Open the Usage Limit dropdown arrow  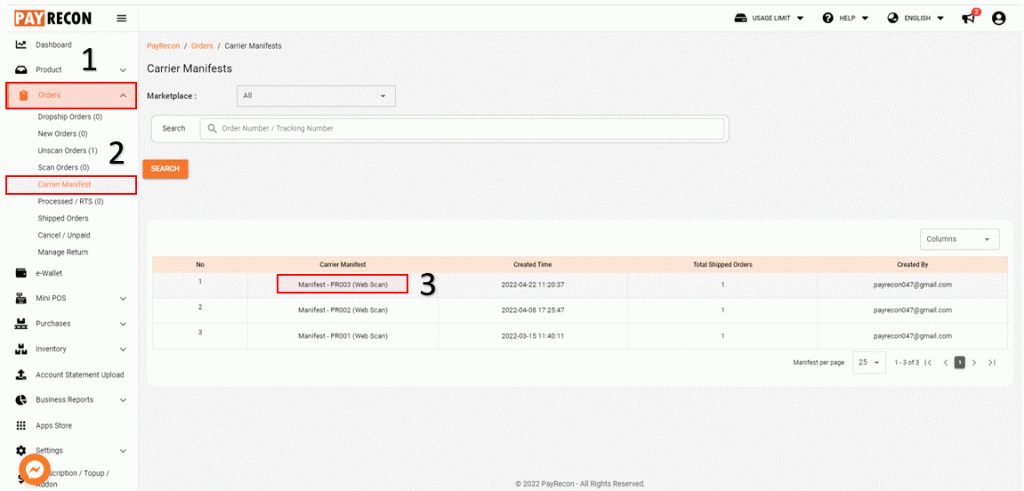[x=800, y=18]
